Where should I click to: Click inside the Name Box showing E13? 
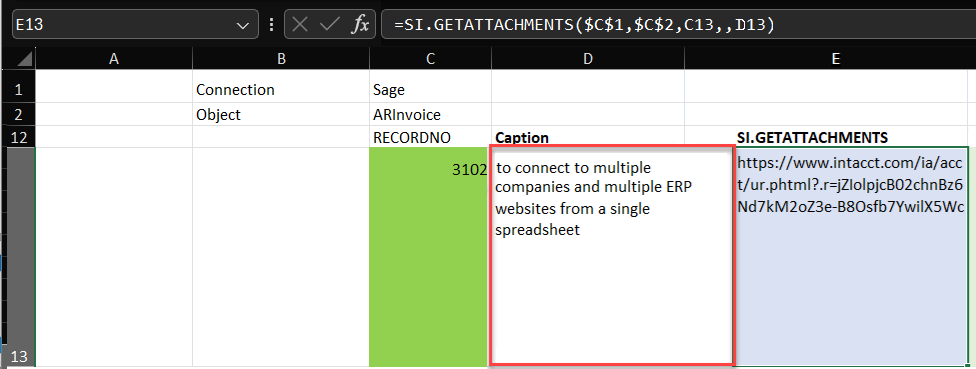coord(123,25)
